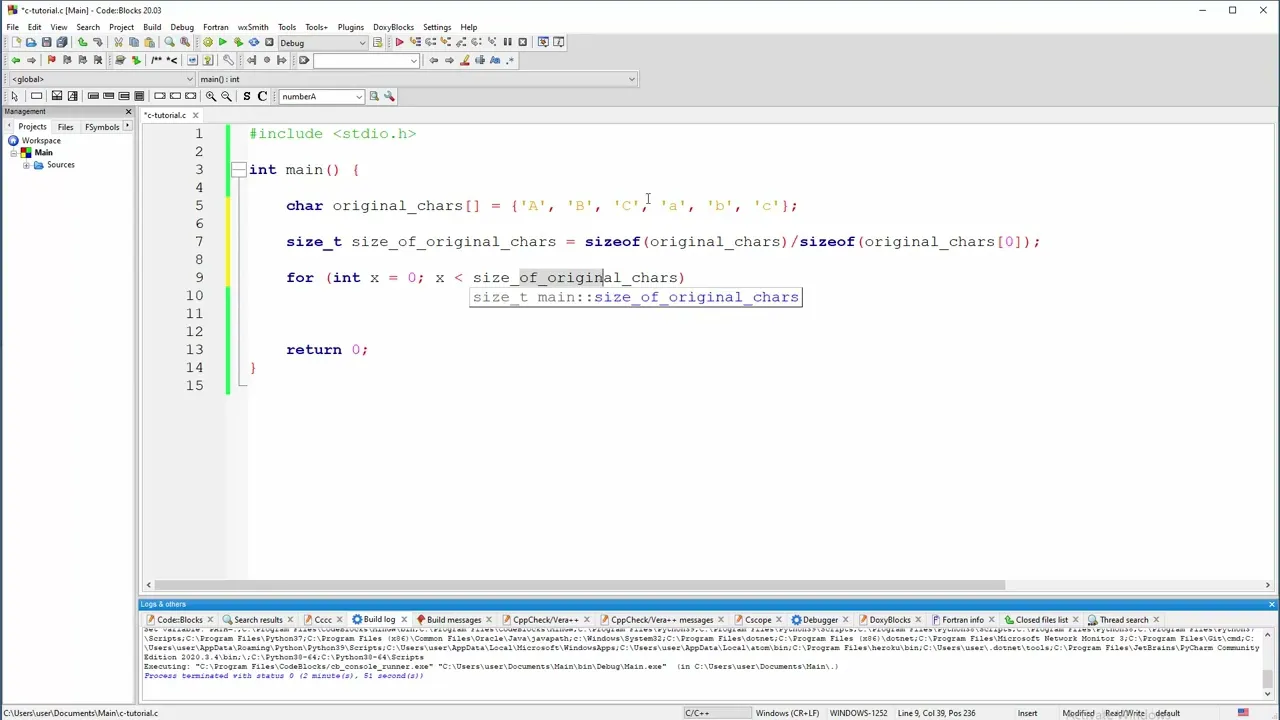The width and height of the screenshot is (1280, 720).
Task: Switch to the Files tab in Management
Action: [65, 127]
